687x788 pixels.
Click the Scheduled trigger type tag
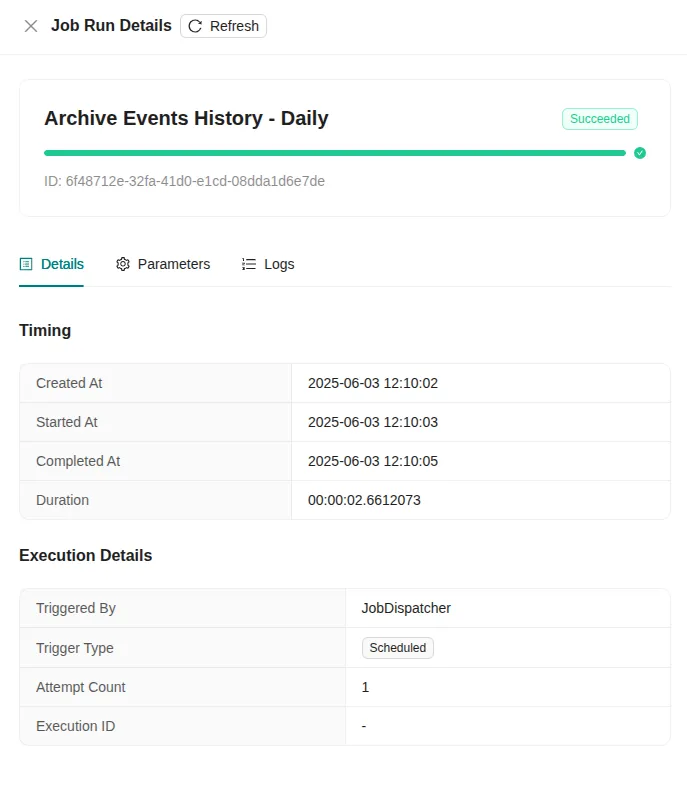pos(397,648)
